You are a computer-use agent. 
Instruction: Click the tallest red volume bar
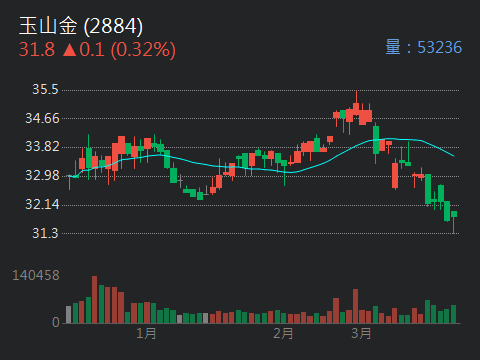[95, 299]
